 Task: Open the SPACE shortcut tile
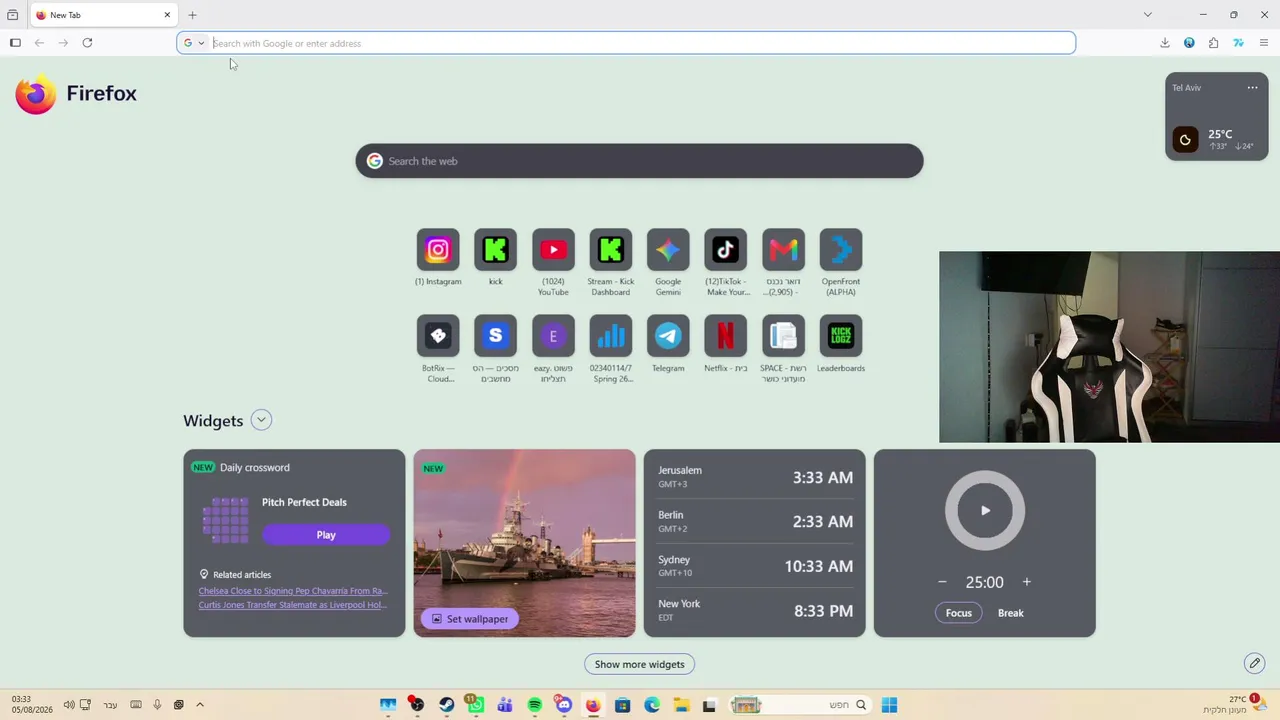point(783,336)
